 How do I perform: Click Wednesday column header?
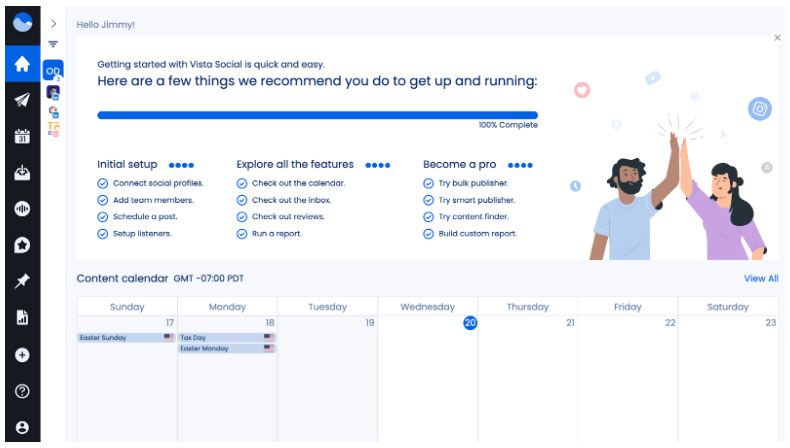tap(427, 307)
